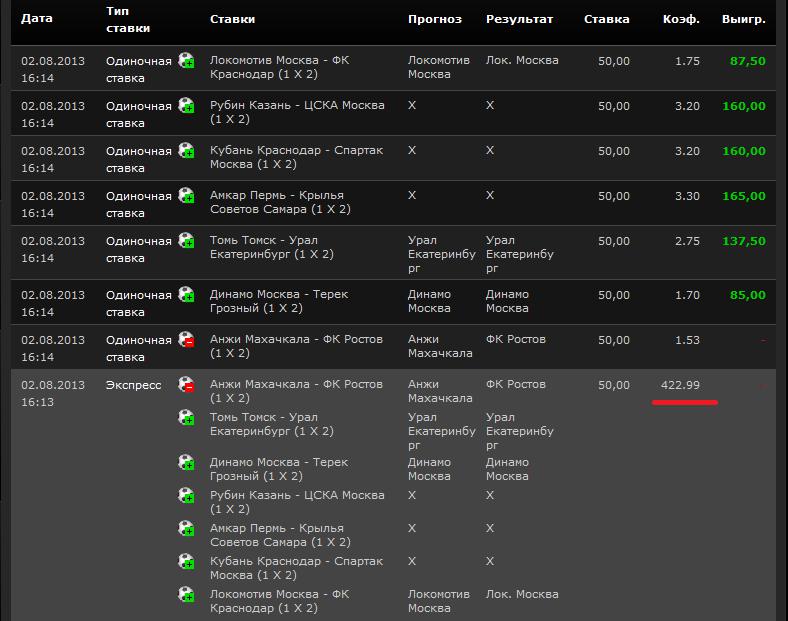The height and width of the screenshot is (621, 788).
Task: Click the lost-bet ball icon beside Экспресс
Action: (186, 384)
